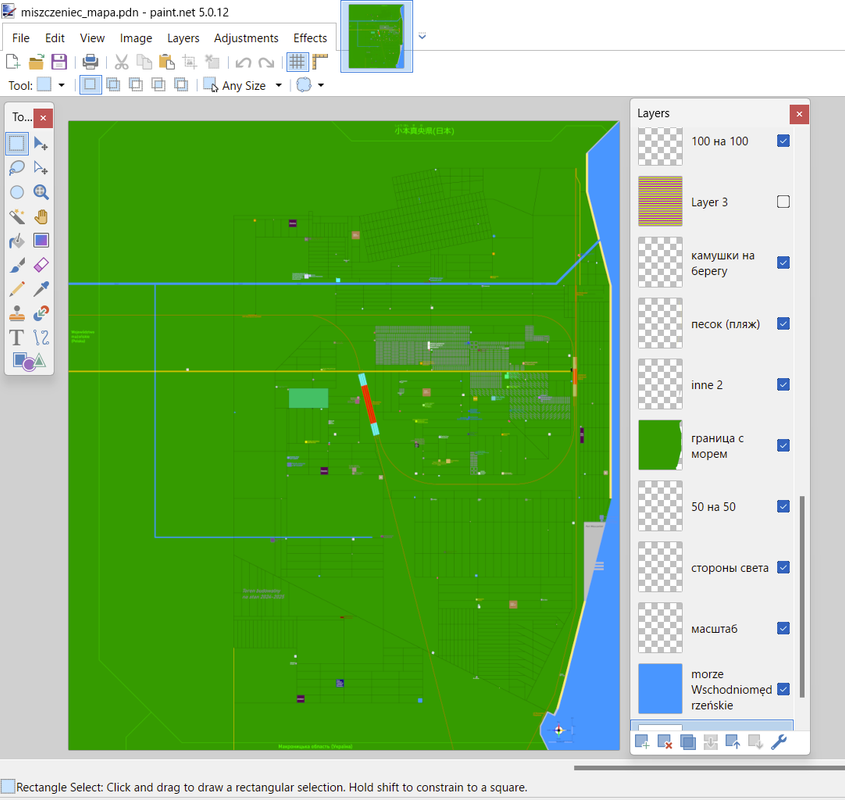The height and width of the screenshot is (800, 845).
Task: Save the image with the floppy disk icon
Action: [59, 62]
